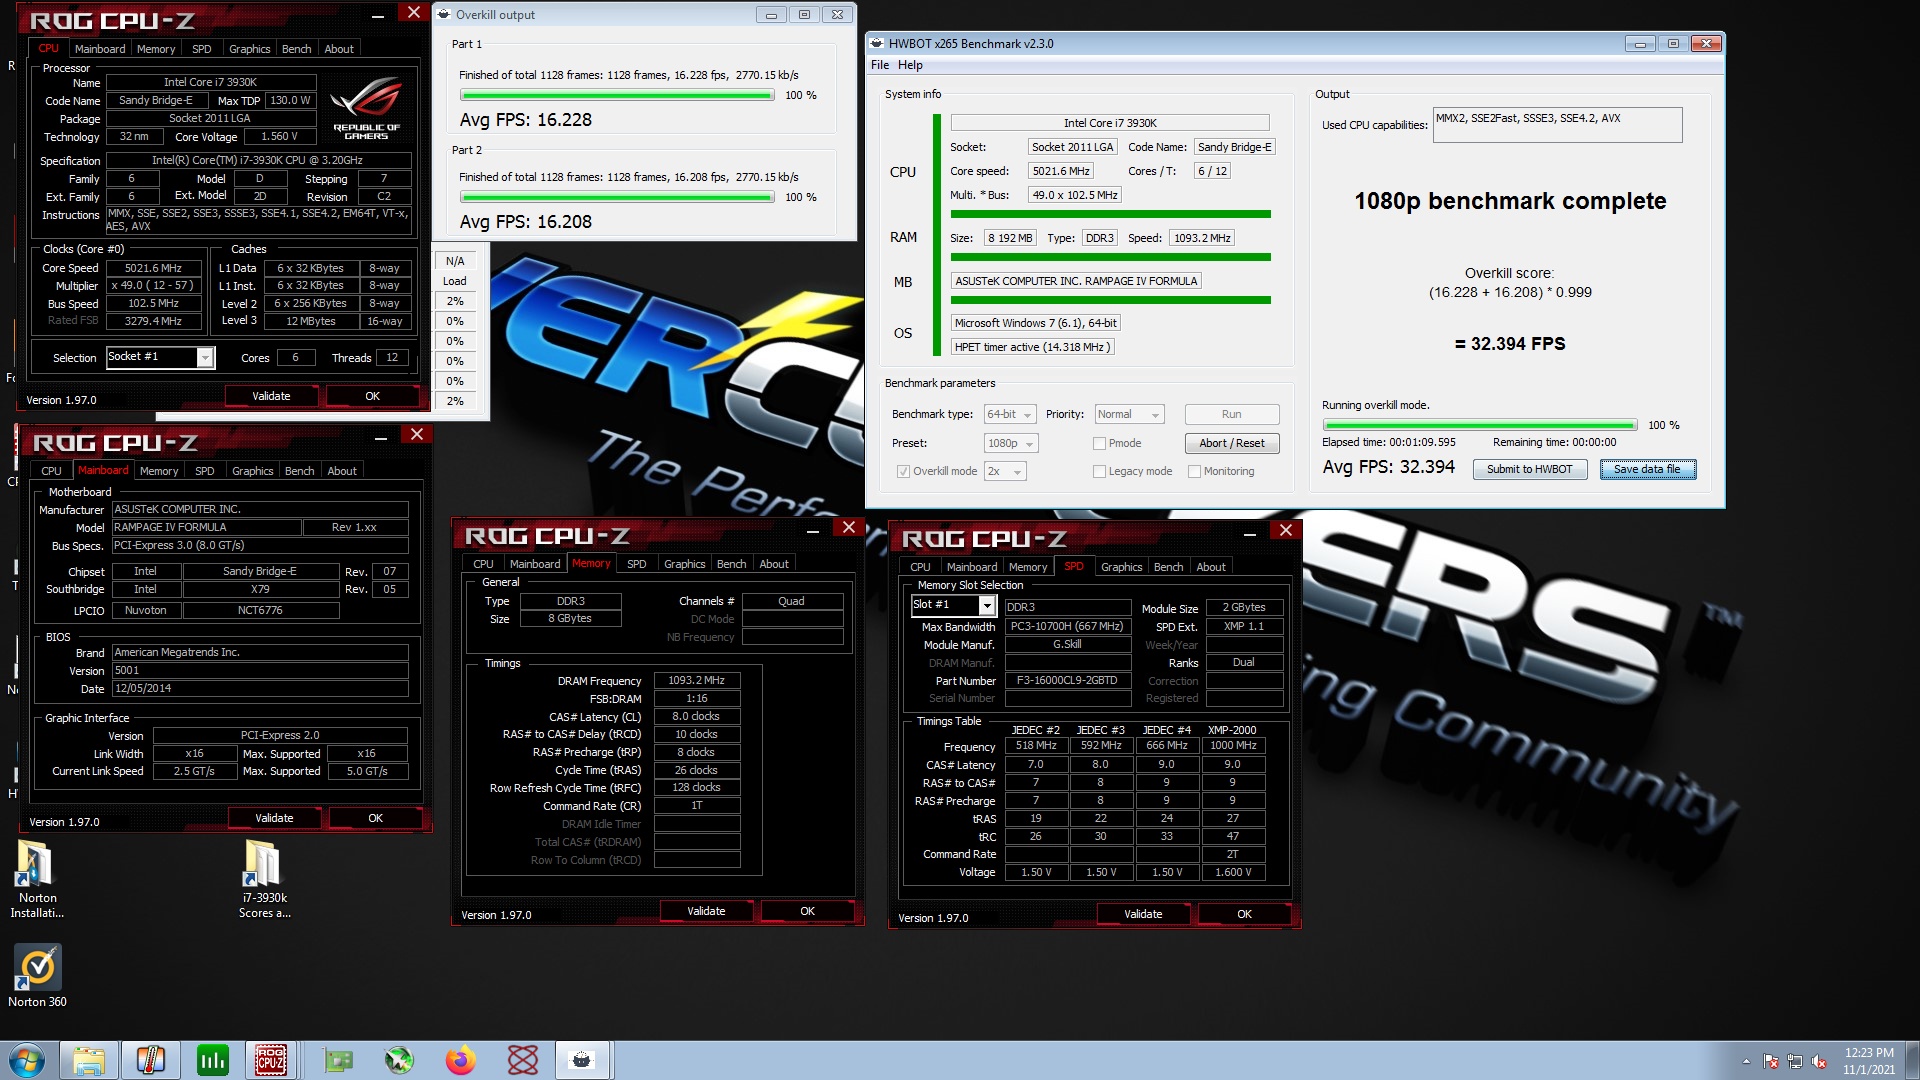The height and width of the screenshot is (1080, 1920).
Task: Open the Preset 1080p dropdown
Action: coord(1011,444)
